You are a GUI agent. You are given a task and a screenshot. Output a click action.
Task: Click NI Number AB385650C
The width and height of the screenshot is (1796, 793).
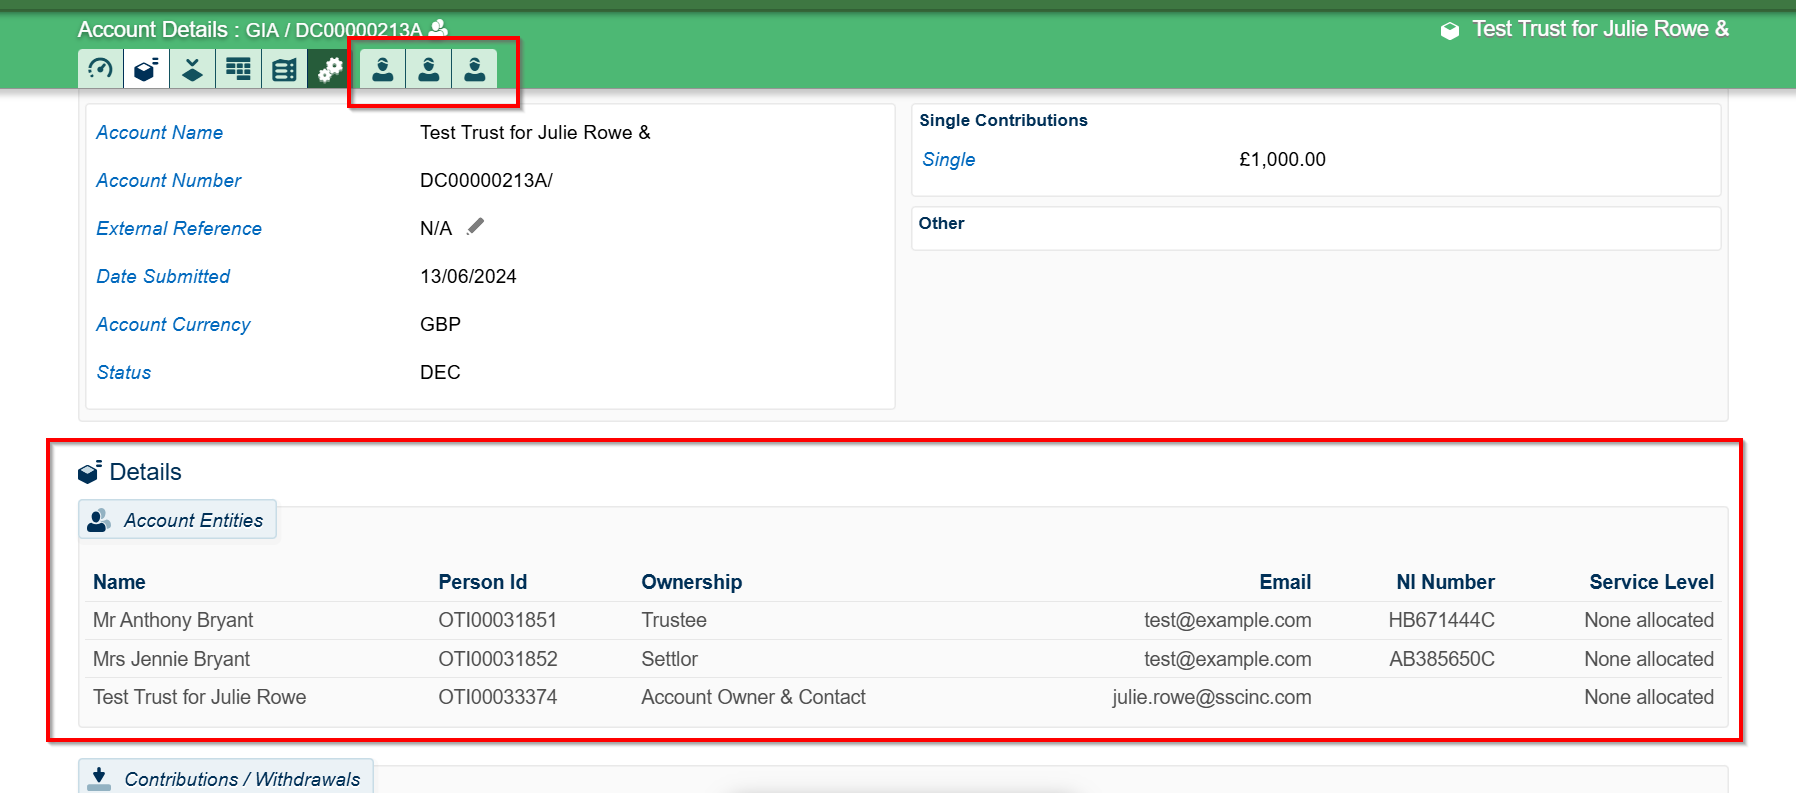[1441, 659]
